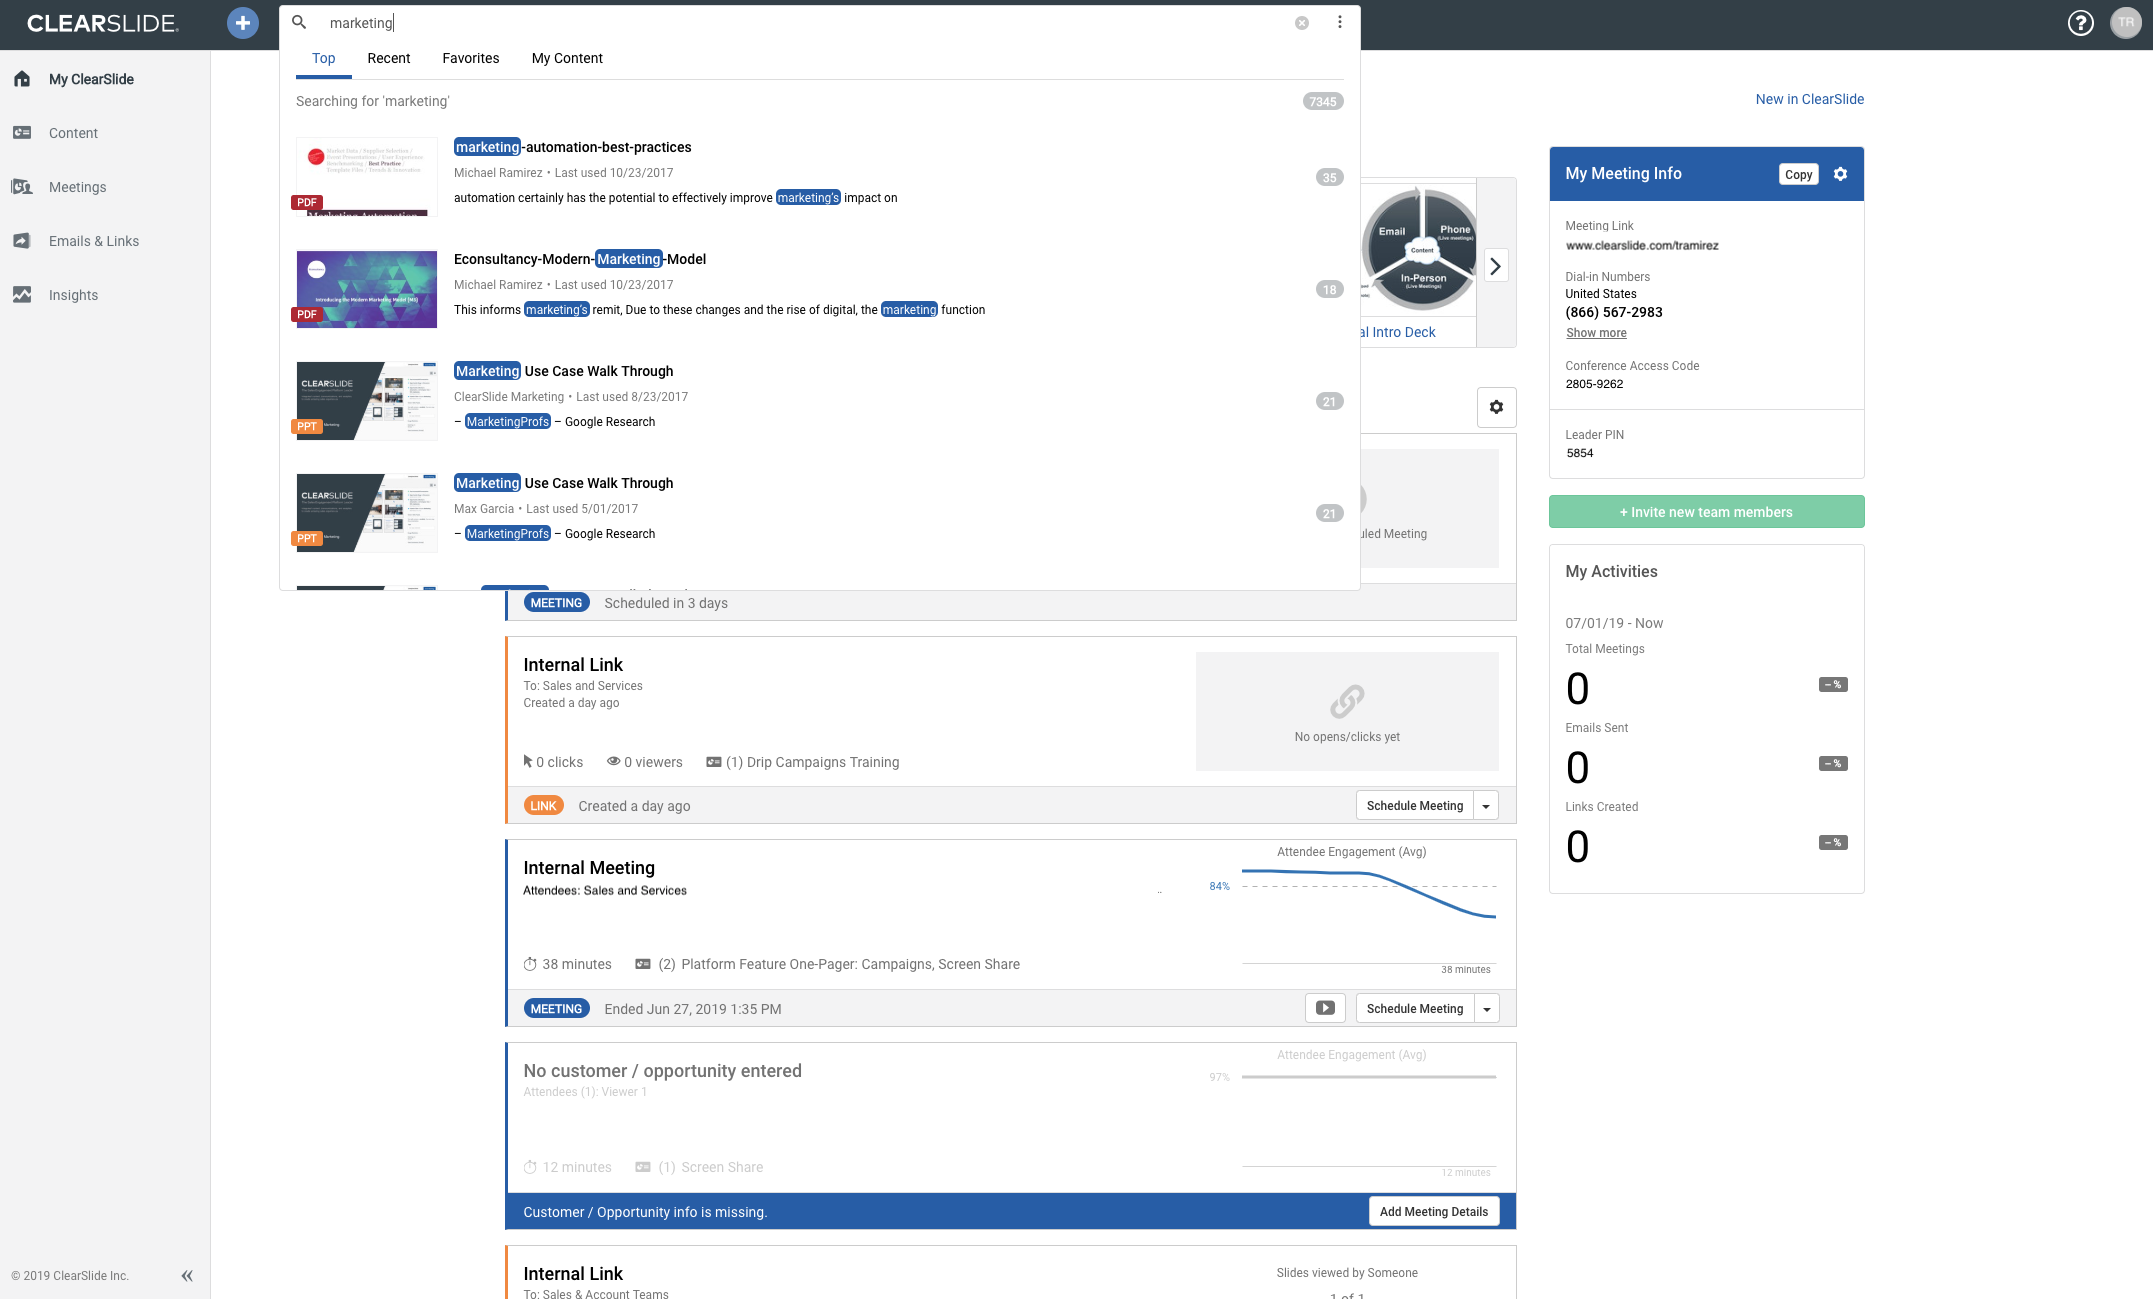Viewport: 2153px width, 1299px height.
Task: Click the 7345 results count badge
Action: [1322, 101]
